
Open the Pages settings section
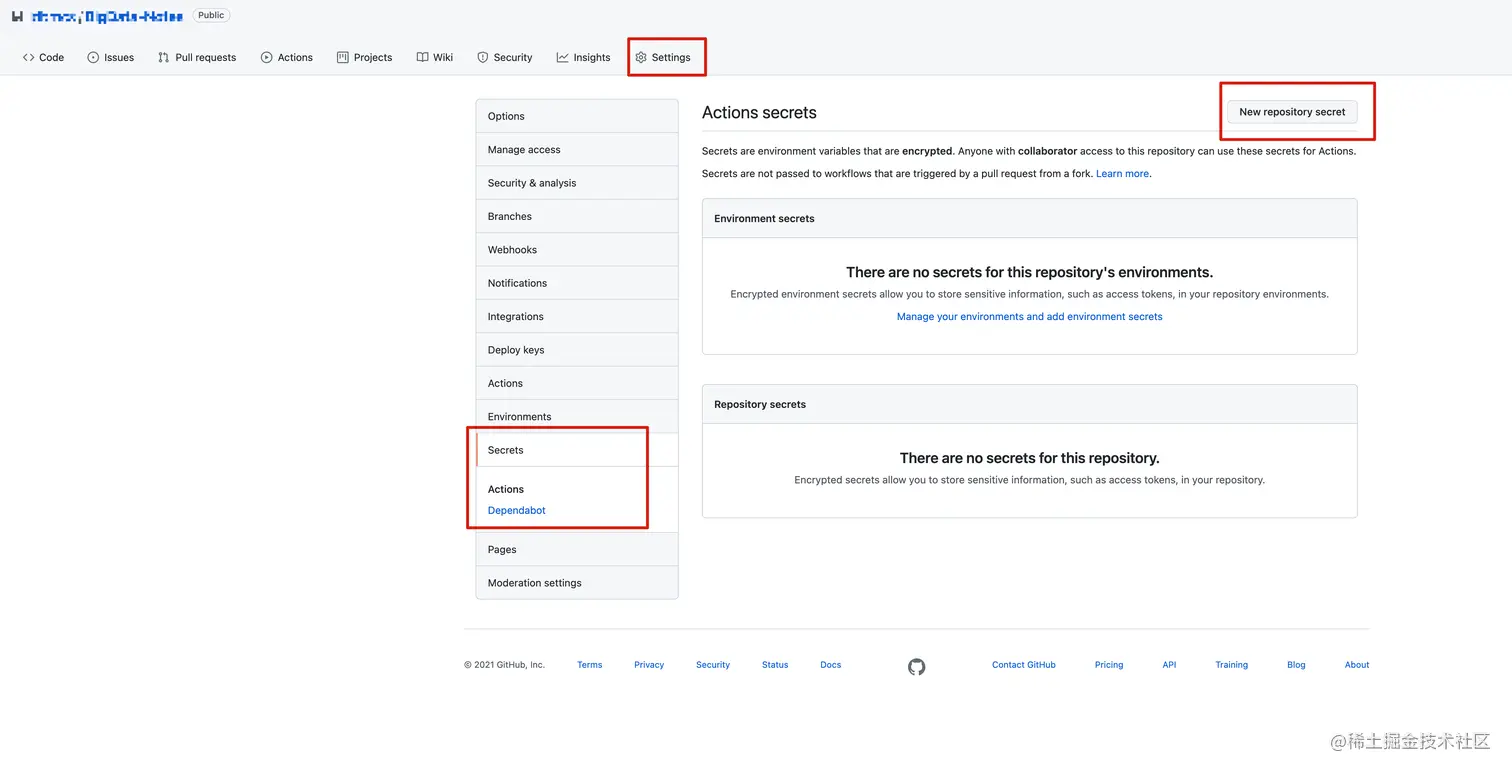pyautogui.click(x=502, y=549)
